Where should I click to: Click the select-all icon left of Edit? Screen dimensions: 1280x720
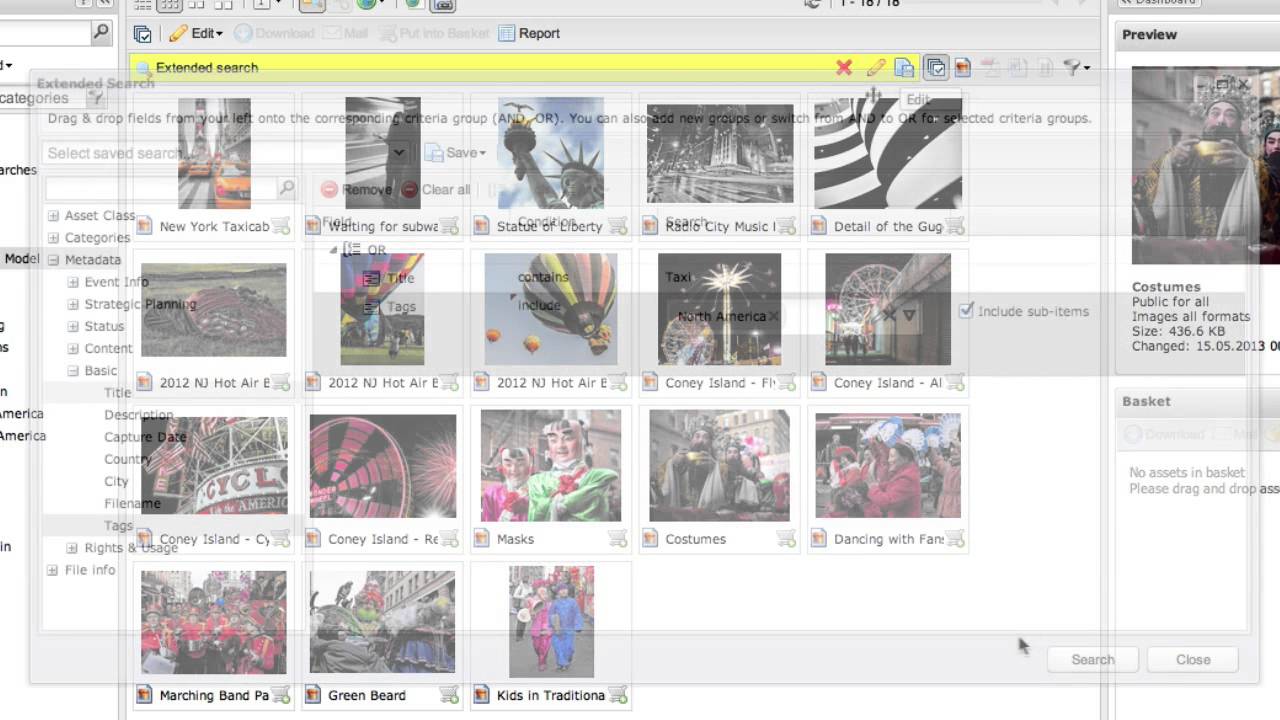[143, 34]
